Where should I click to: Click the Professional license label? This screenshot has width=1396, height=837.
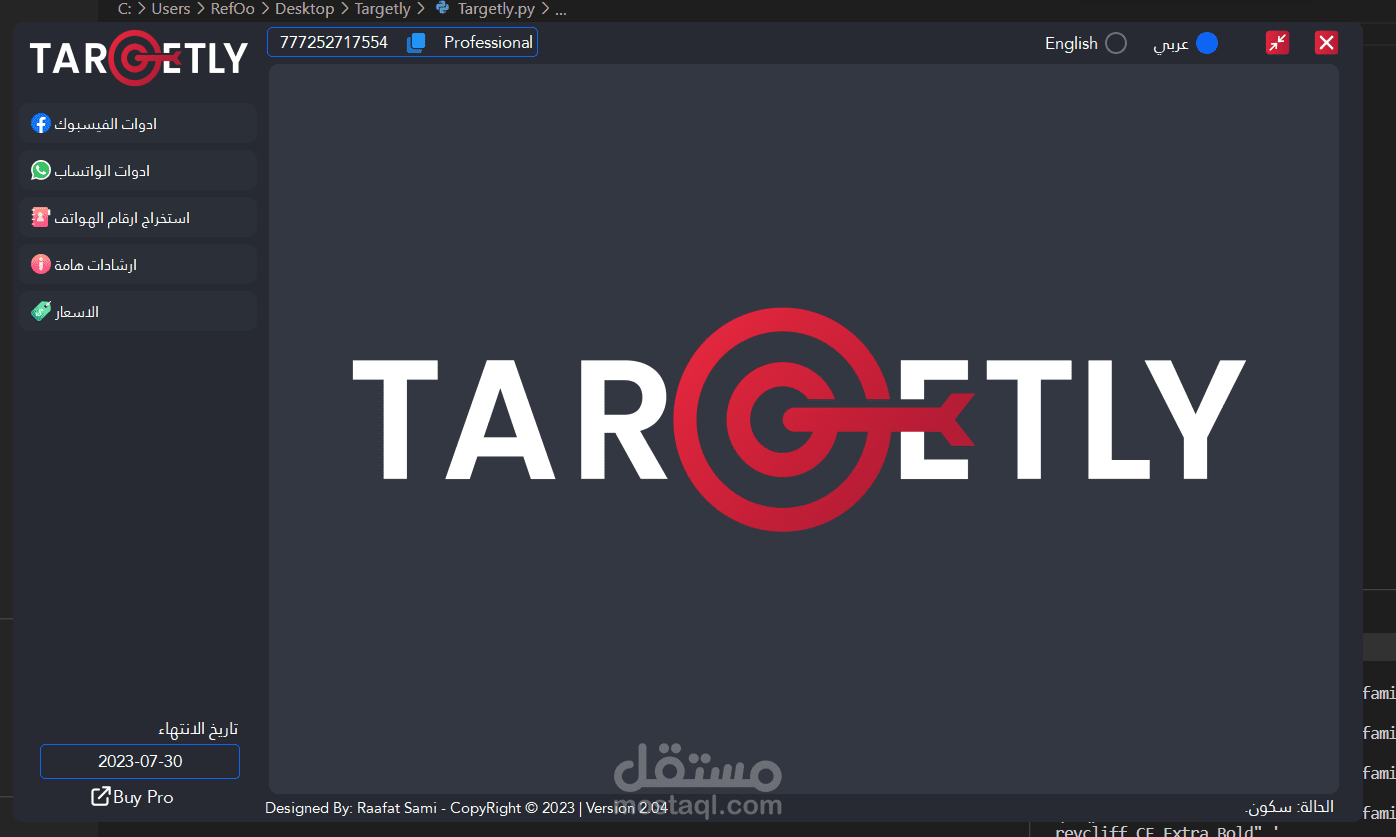pyautogui.click(x=488, y=42)
